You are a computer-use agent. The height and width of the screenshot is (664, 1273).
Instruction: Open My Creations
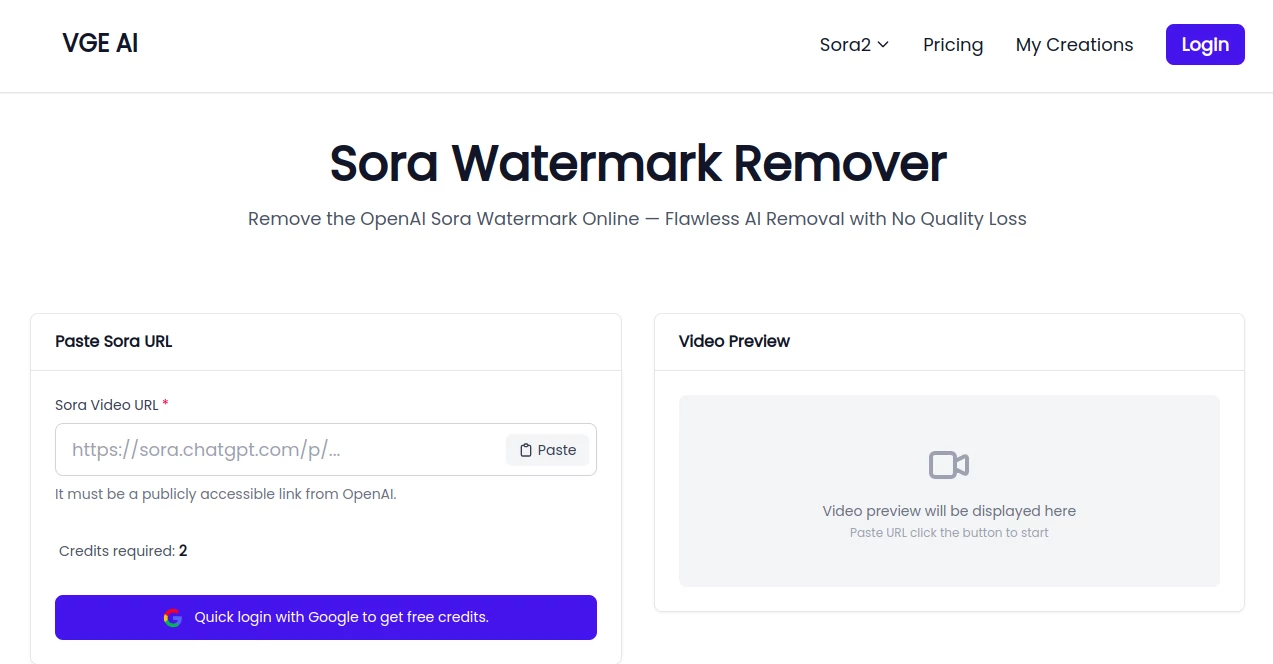pos(1074,44)
